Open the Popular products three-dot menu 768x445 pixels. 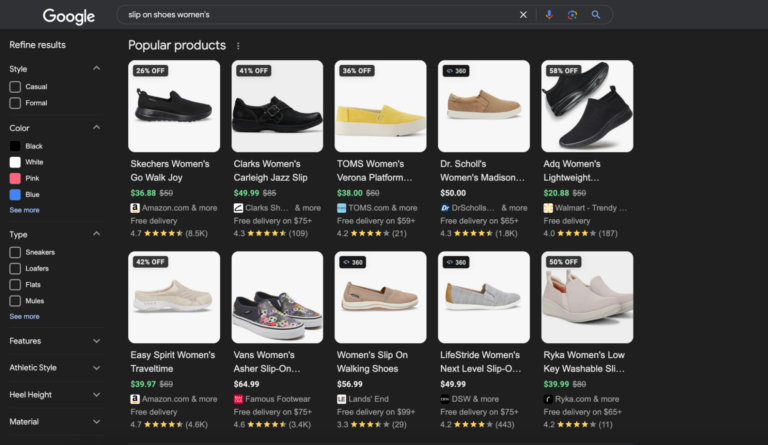point(238,46)
